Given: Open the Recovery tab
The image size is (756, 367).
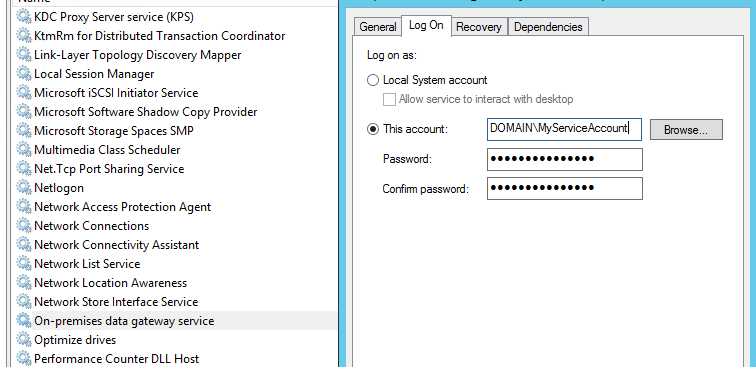Looking at the screenshot, I should pos(479,27).
